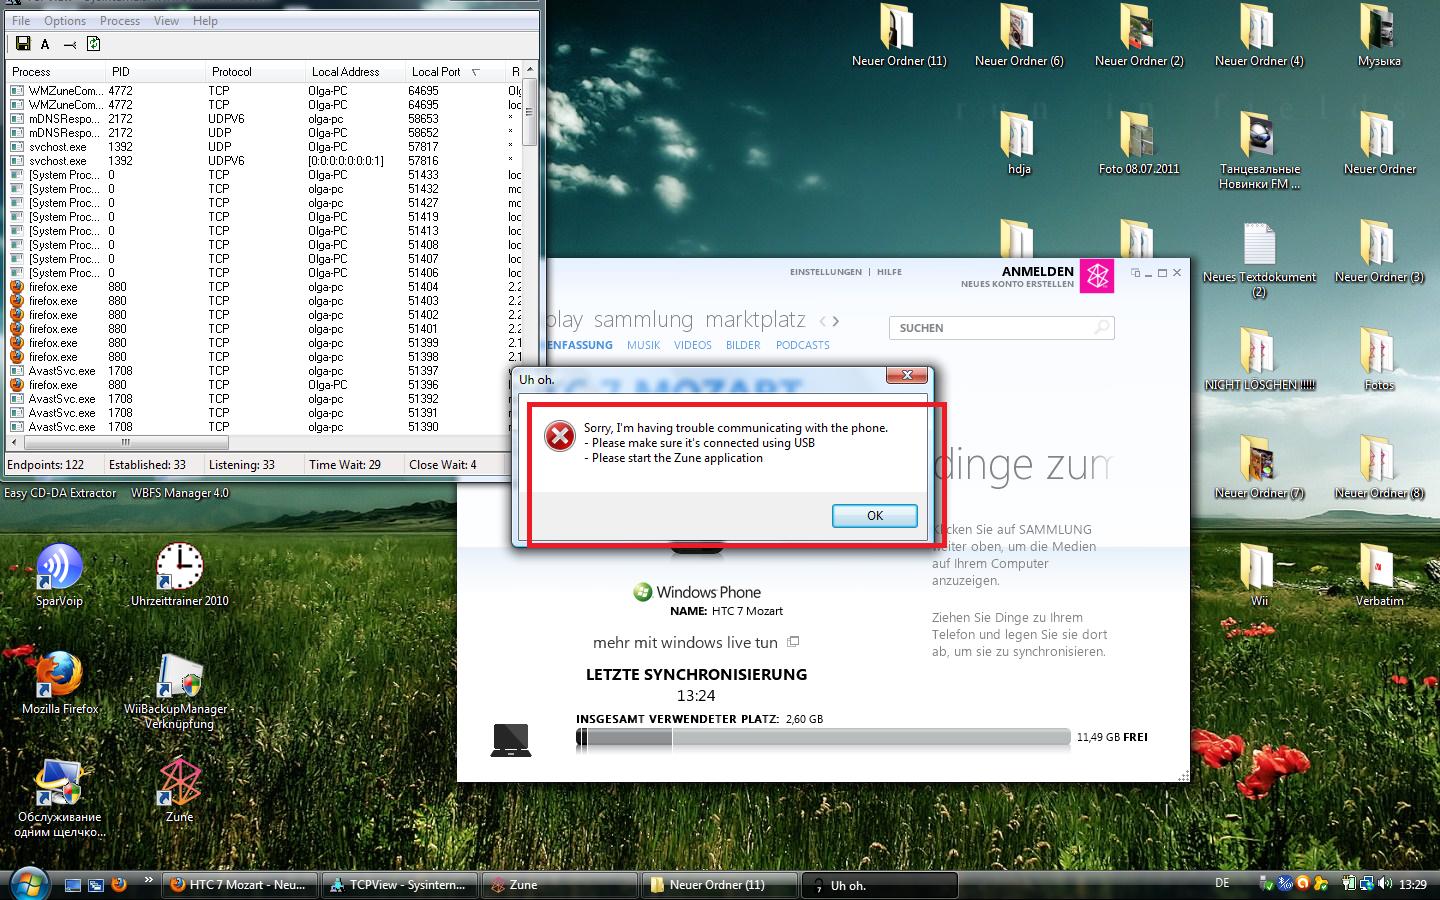Image resolution: width=1440 pixels, height=900 pixels.
Task: Click 'TCPView - Sysintern...' taskbar button
Action: 398,885
